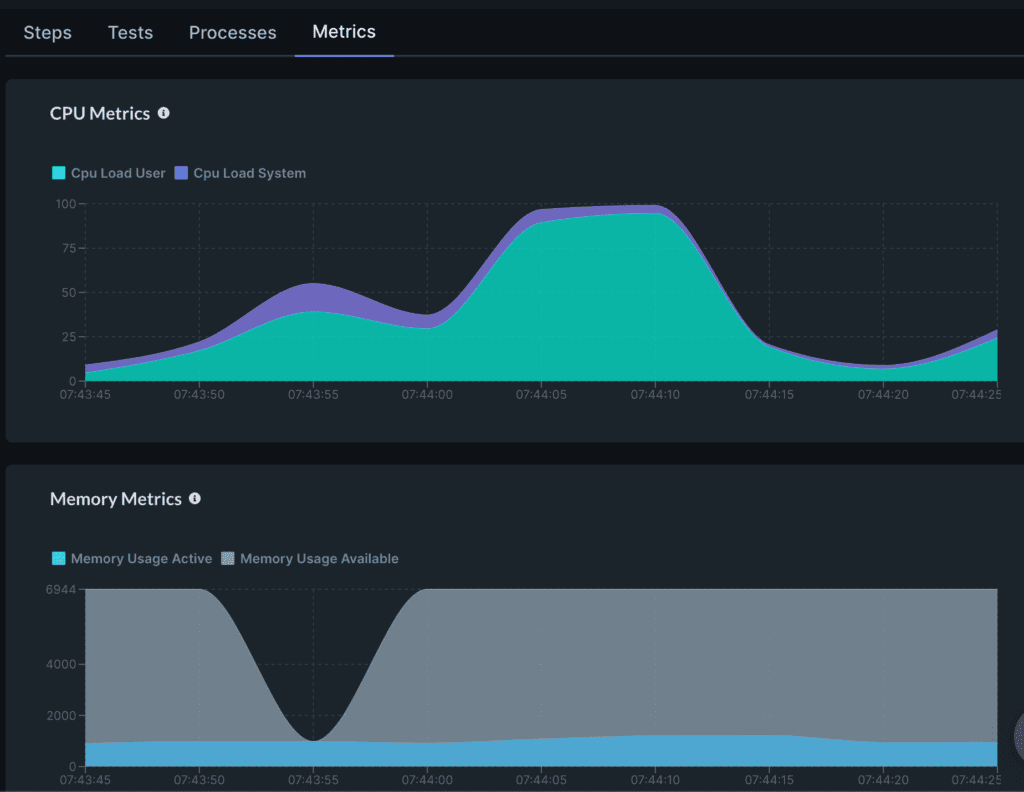This screenshot has width=1024, height=792.
Task: Click the CPU Metrics heading text
Action: coord(100,114)
